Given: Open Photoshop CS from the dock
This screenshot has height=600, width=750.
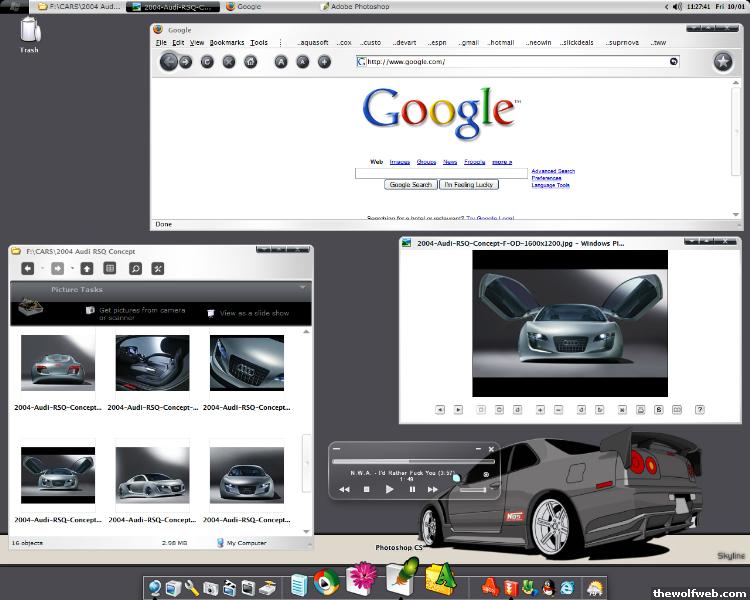Looking at the screenshot, I should click(x=400, y=578).
